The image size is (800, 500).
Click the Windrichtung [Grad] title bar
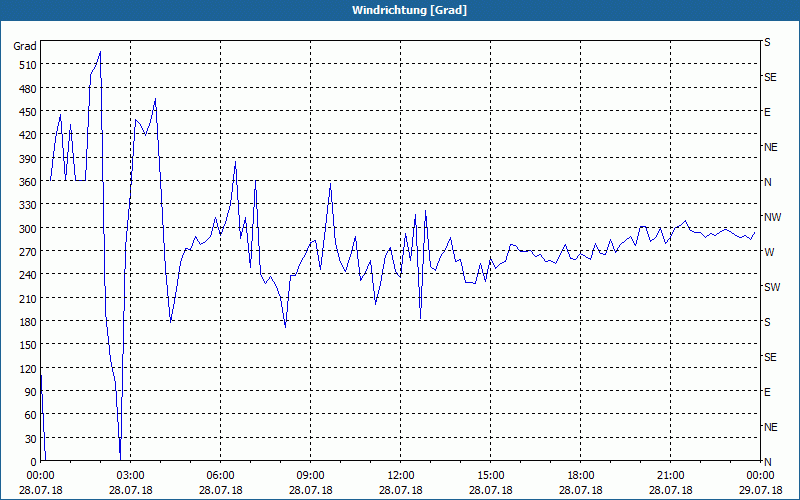point(400,10)
